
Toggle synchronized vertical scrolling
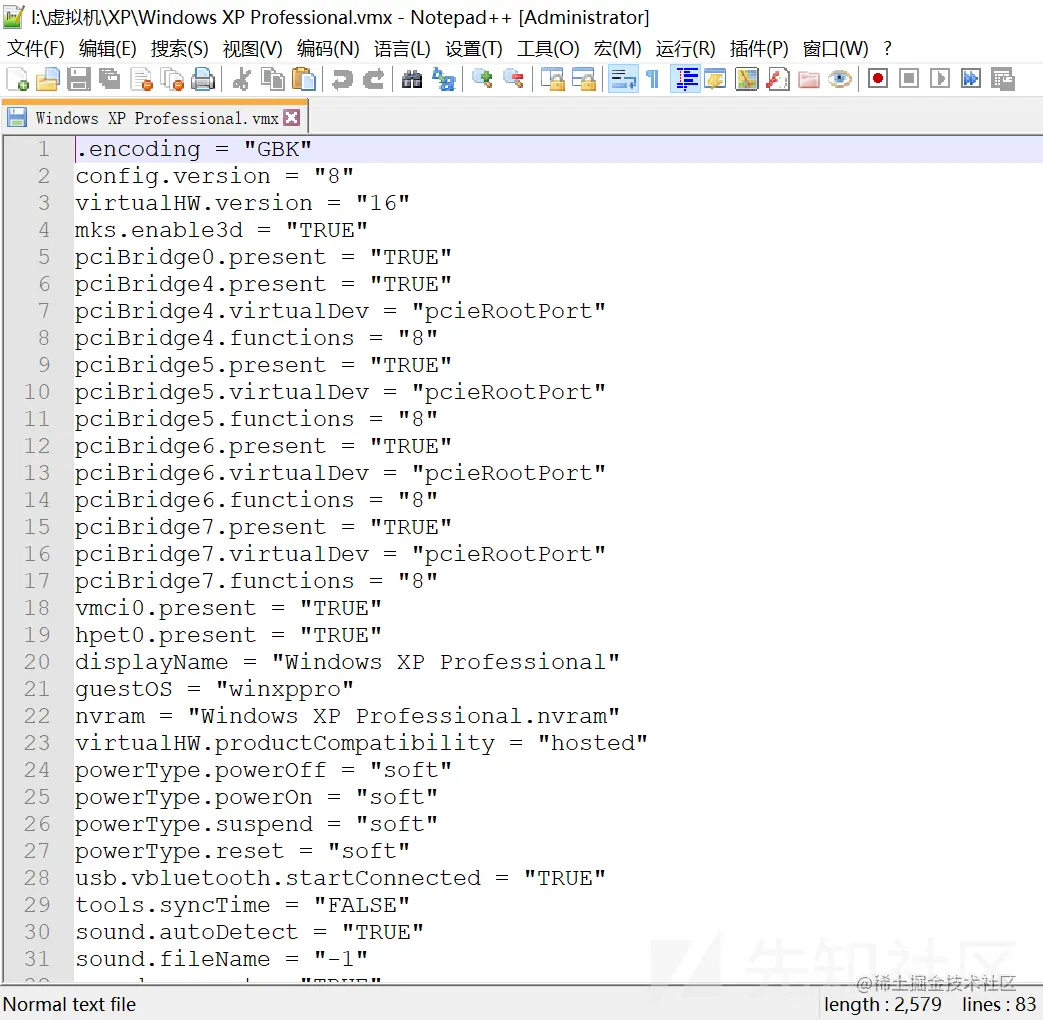tap(552, 79)
